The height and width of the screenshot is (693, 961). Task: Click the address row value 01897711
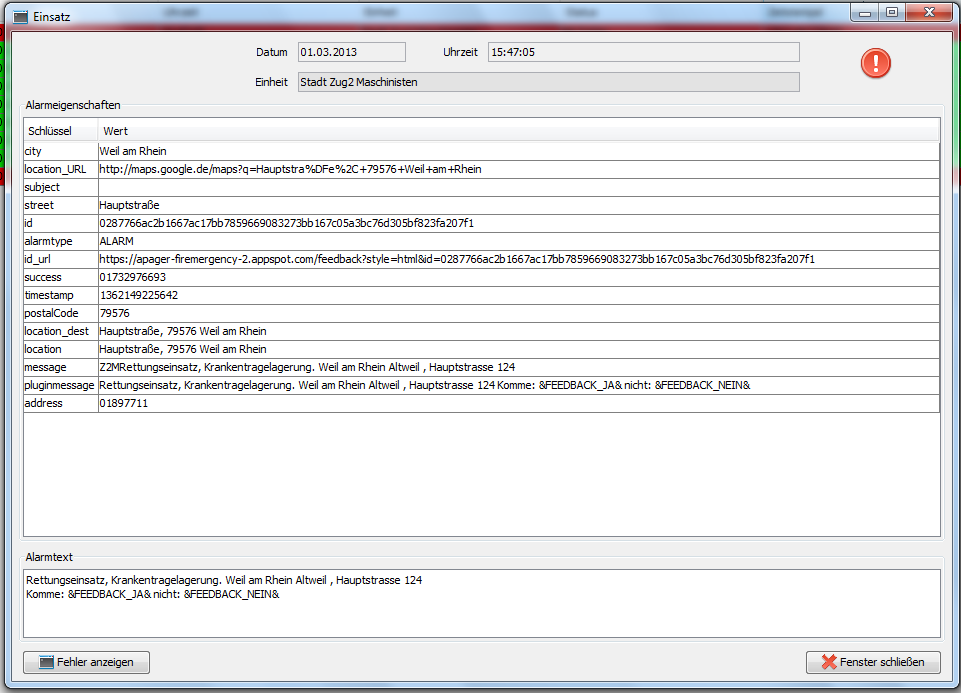click(x=124, y=403)
